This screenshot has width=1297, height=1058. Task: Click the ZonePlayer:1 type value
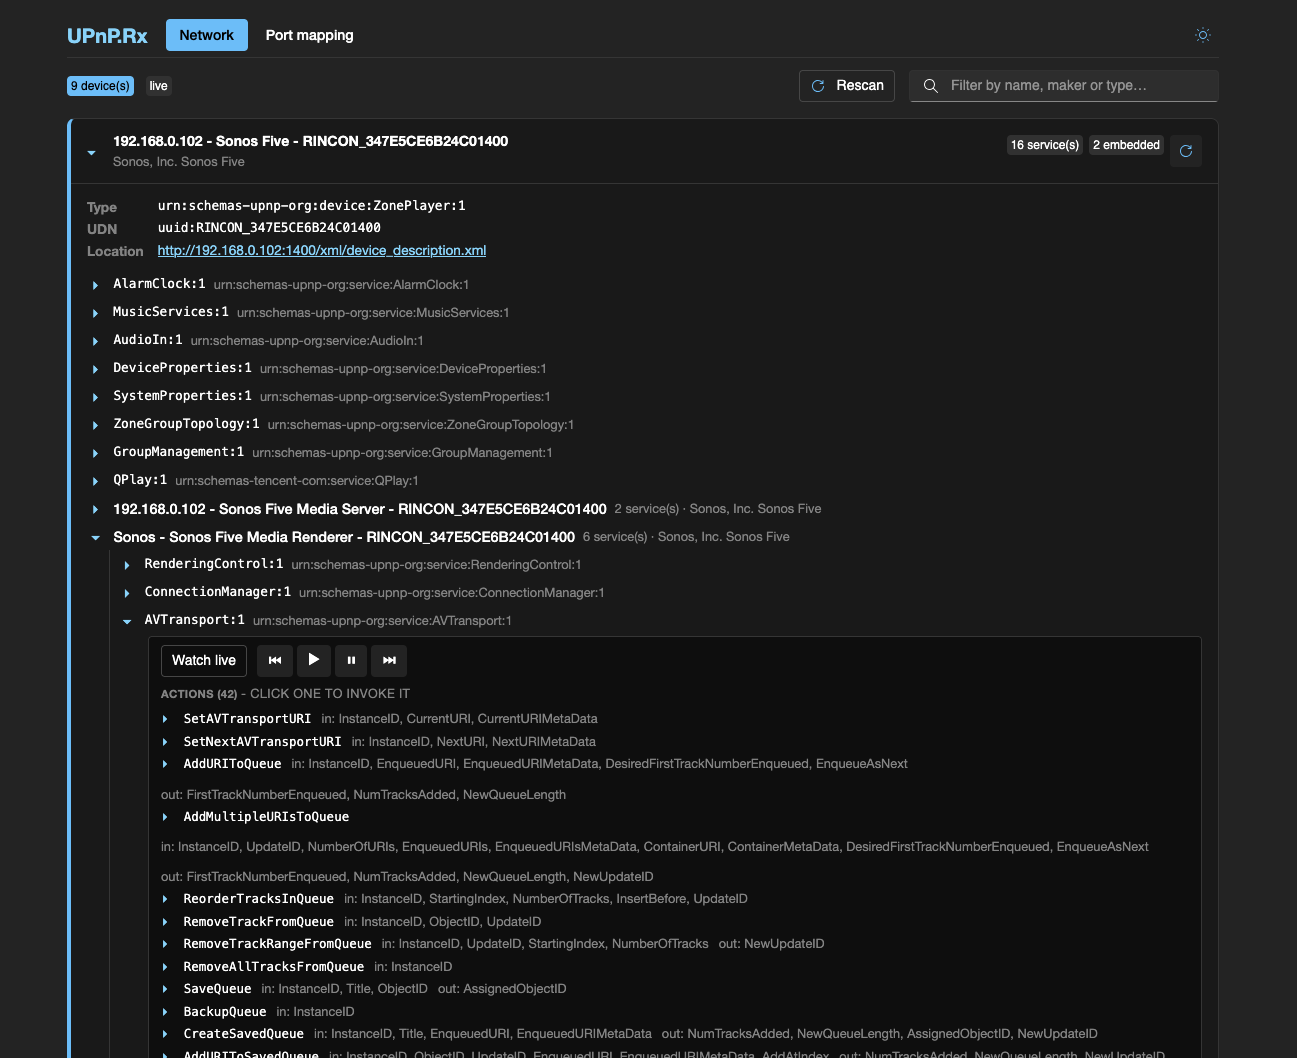[x=312, y=205]
